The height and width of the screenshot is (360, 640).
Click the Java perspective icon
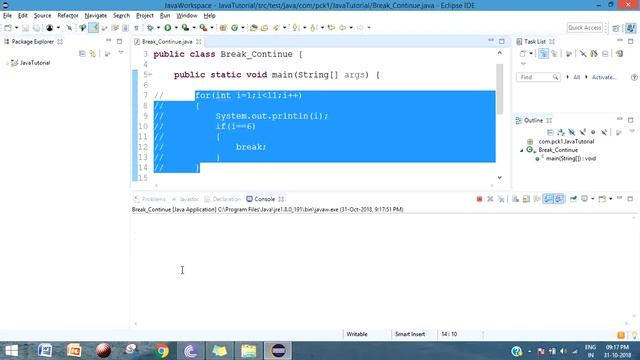click(631, 28)
